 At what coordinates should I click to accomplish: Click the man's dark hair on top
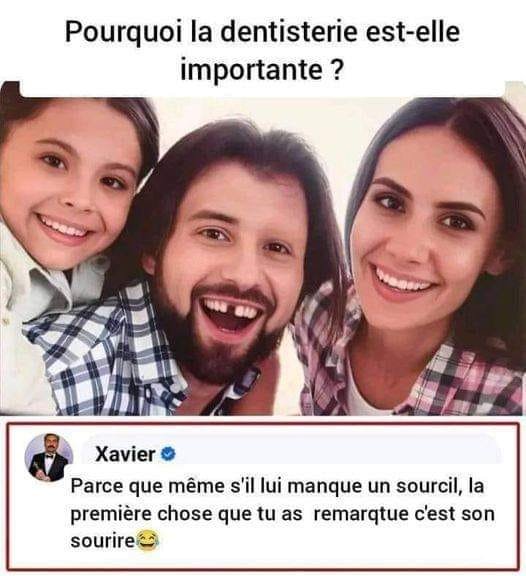tap(235, 147)
